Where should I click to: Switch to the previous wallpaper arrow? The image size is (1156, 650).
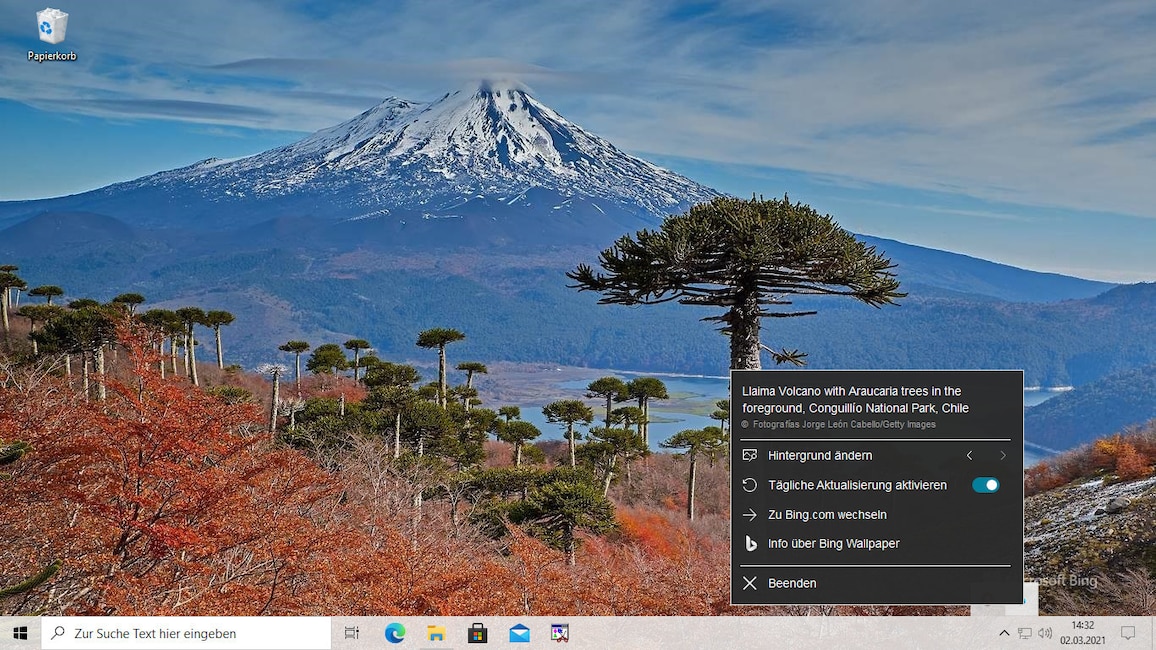pyautogui.click(x=969, y=455)
